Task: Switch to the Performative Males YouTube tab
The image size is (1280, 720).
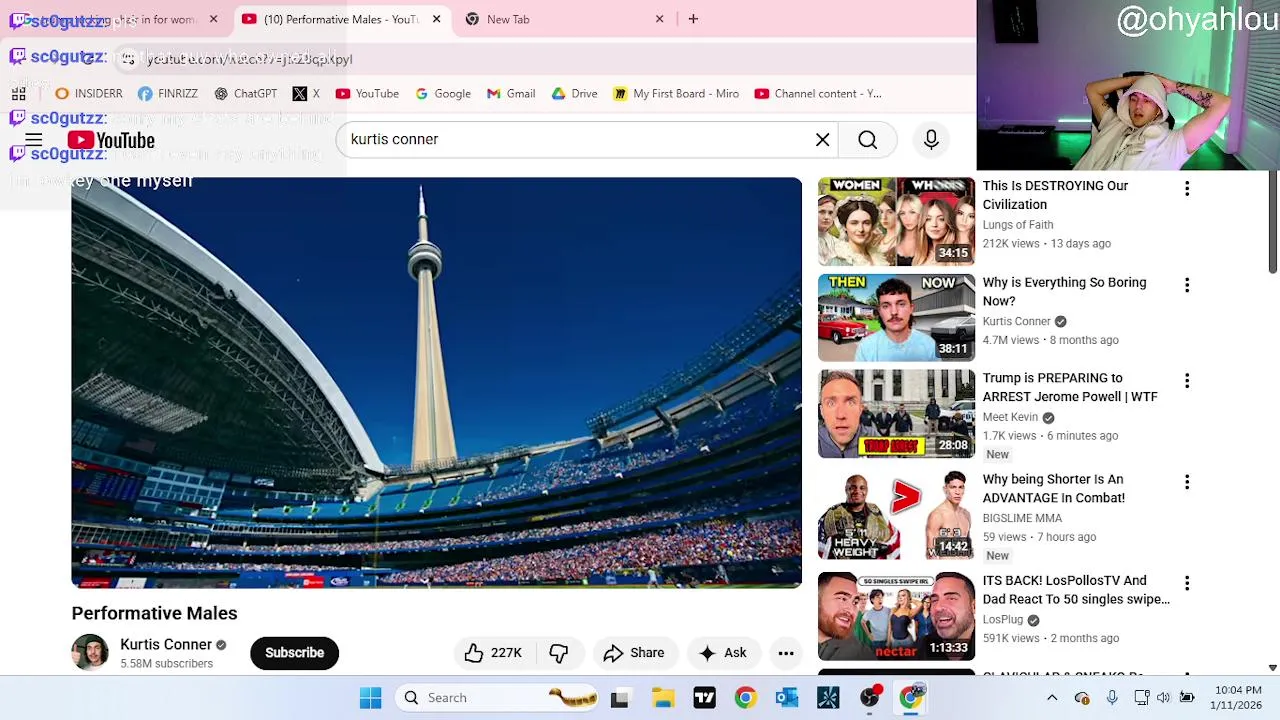Action: (340, 19)
